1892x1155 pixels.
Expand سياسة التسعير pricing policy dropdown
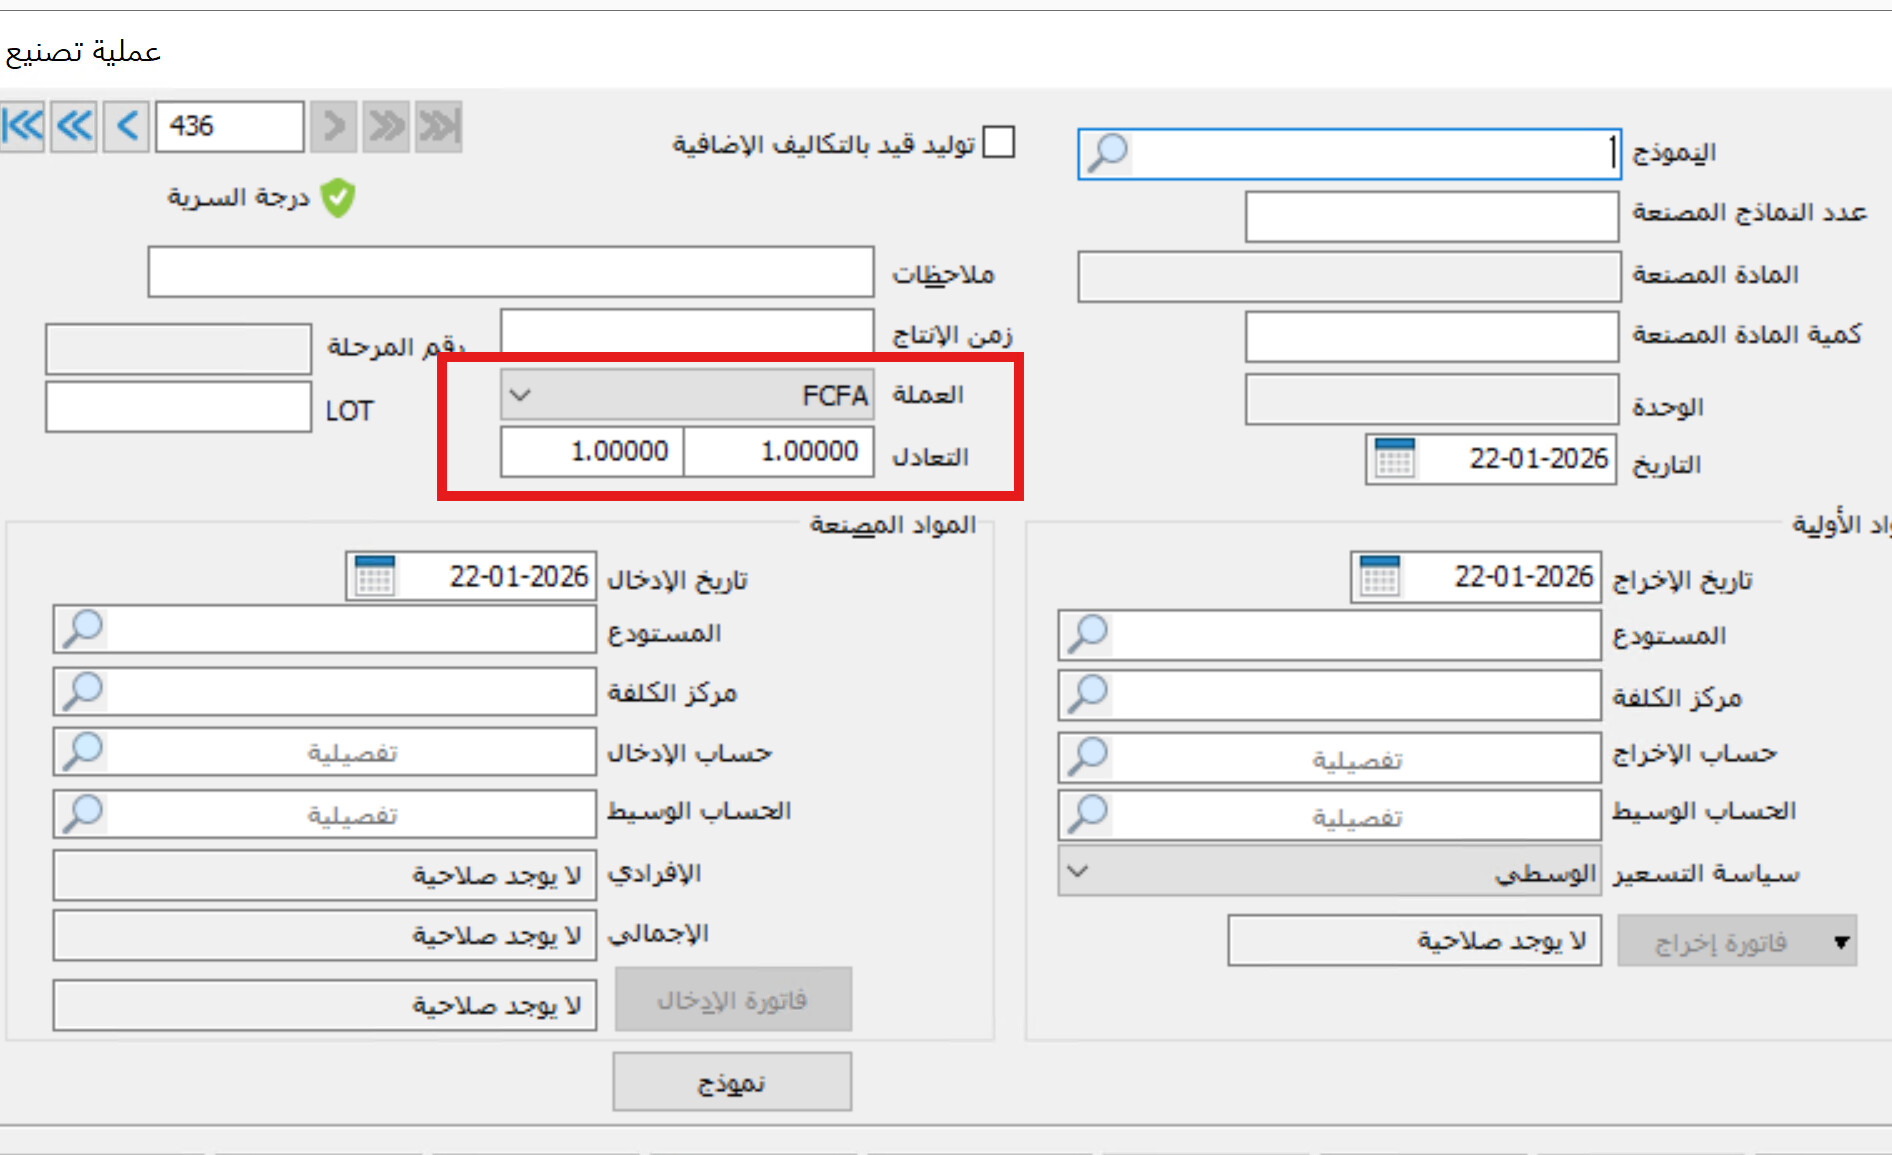pyautogui.click(x=1077, y=871)
